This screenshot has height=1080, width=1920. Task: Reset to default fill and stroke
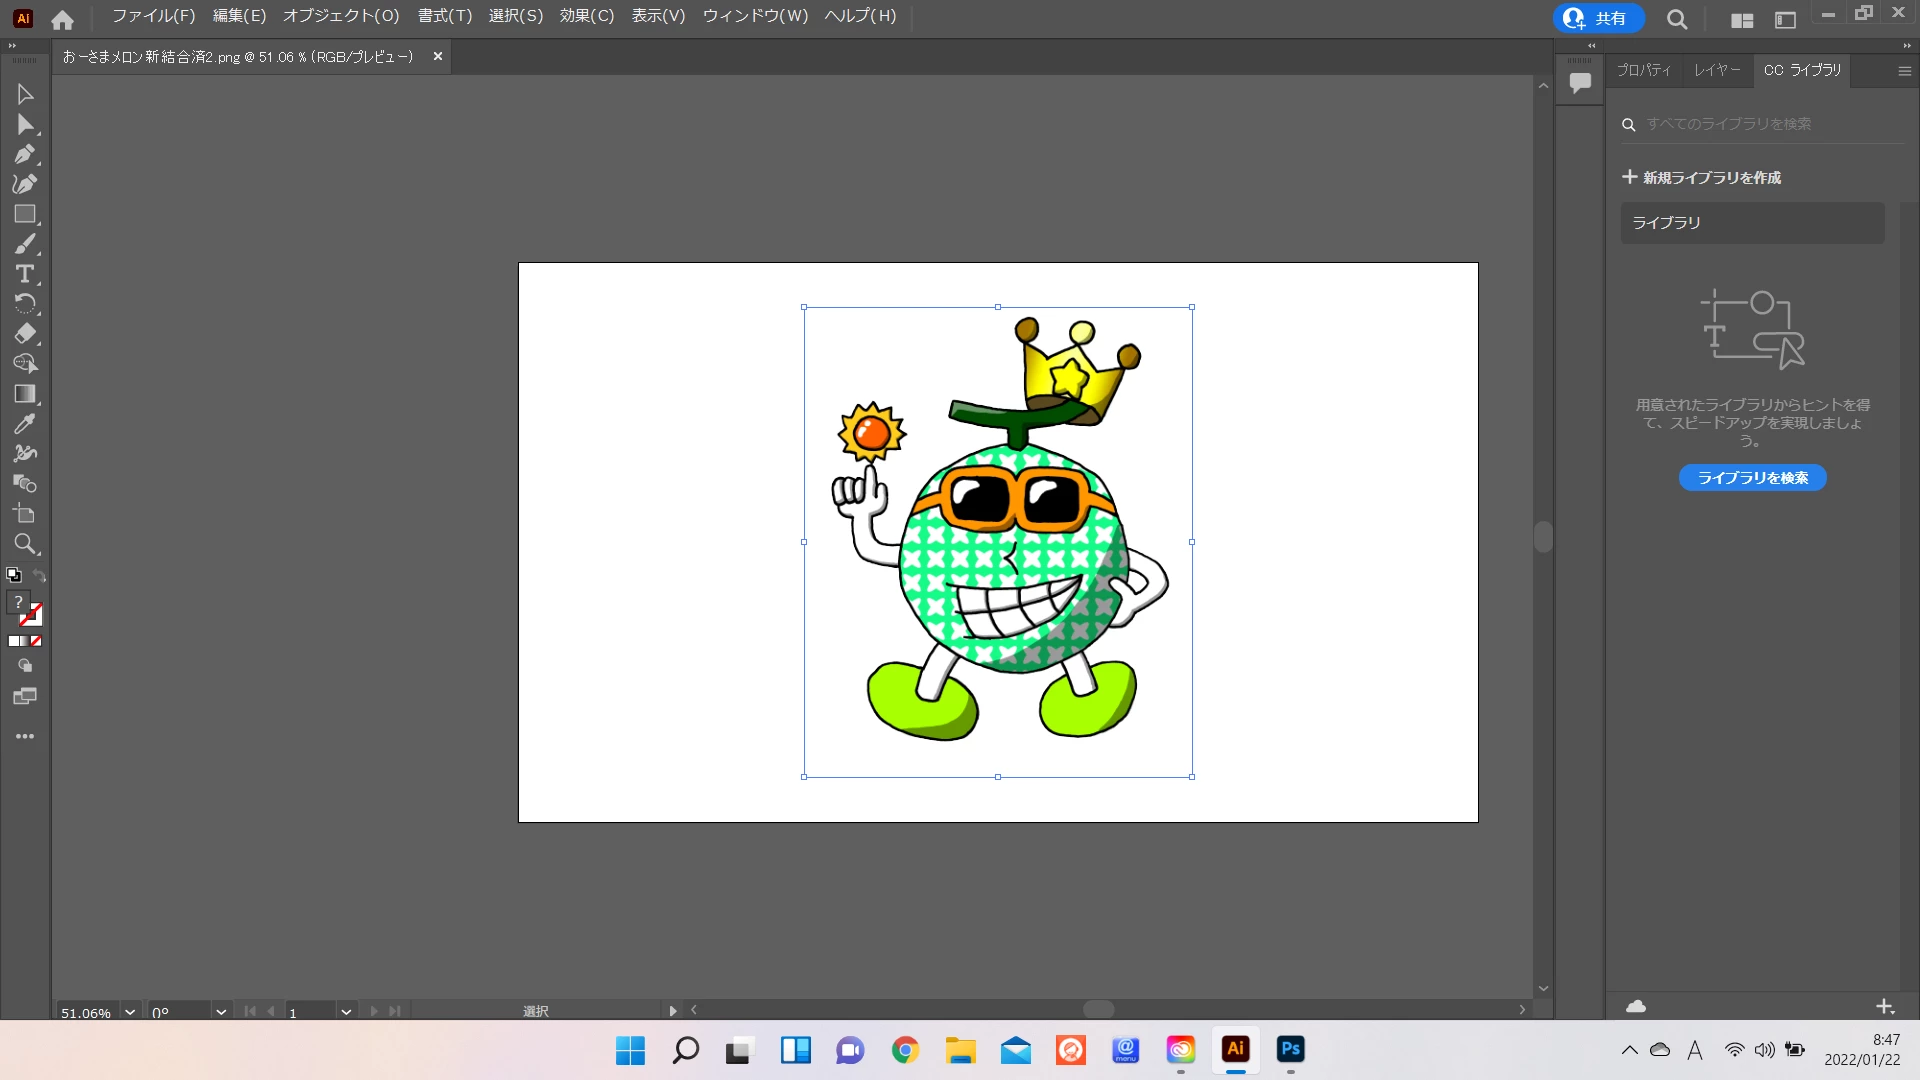[x=13, y=575]
